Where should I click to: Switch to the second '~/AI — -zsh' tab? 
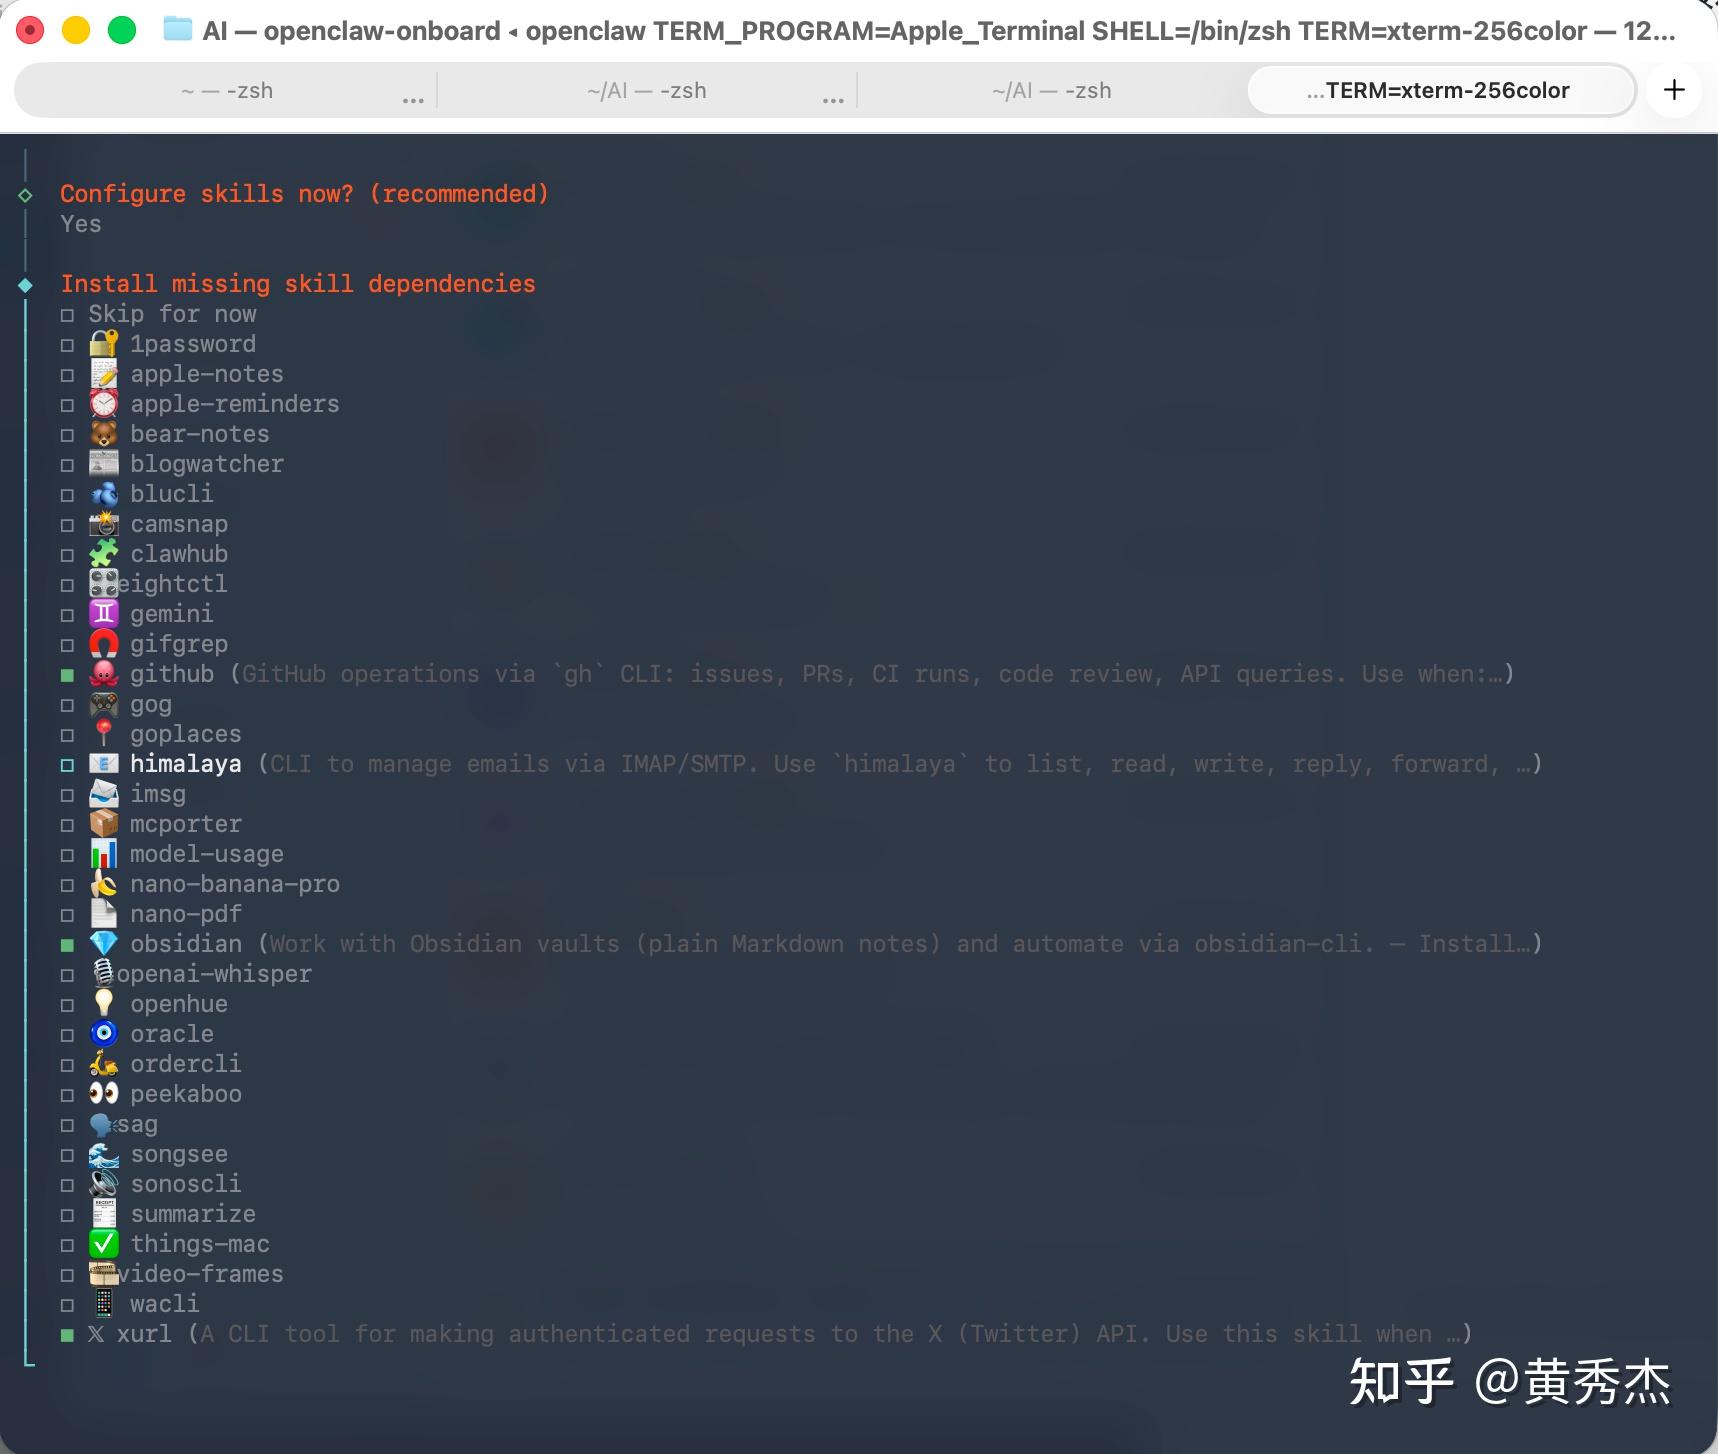point(647,90)
